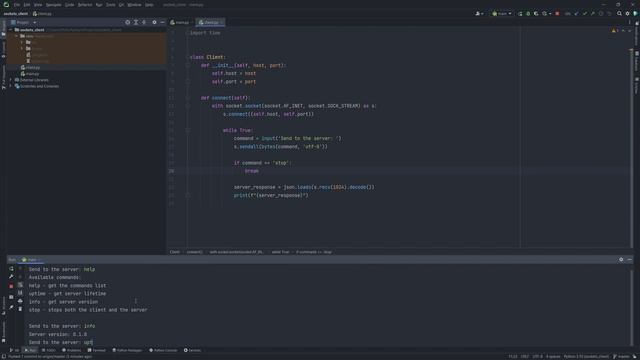640x360 pixels.
Task: Open the Edit menu
Action: (x=27, y=5)
